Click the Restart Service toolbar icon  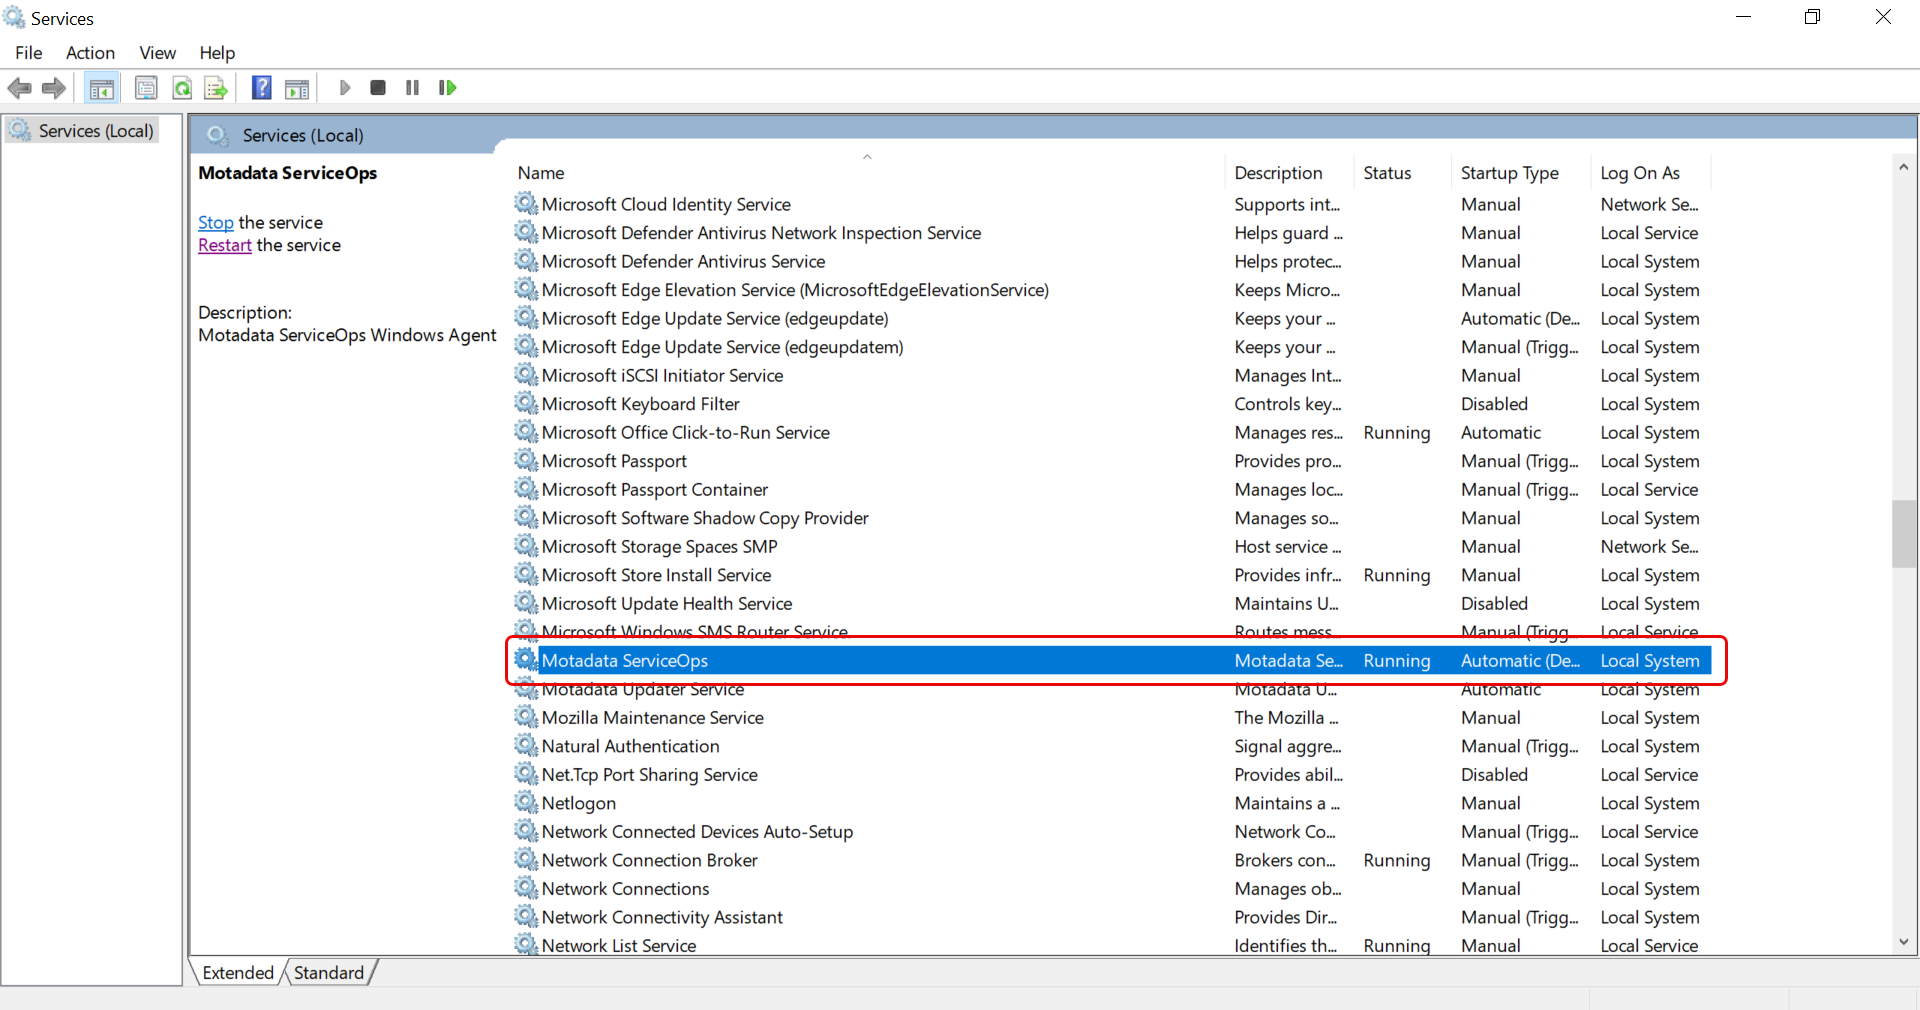[x=447, y=88]
